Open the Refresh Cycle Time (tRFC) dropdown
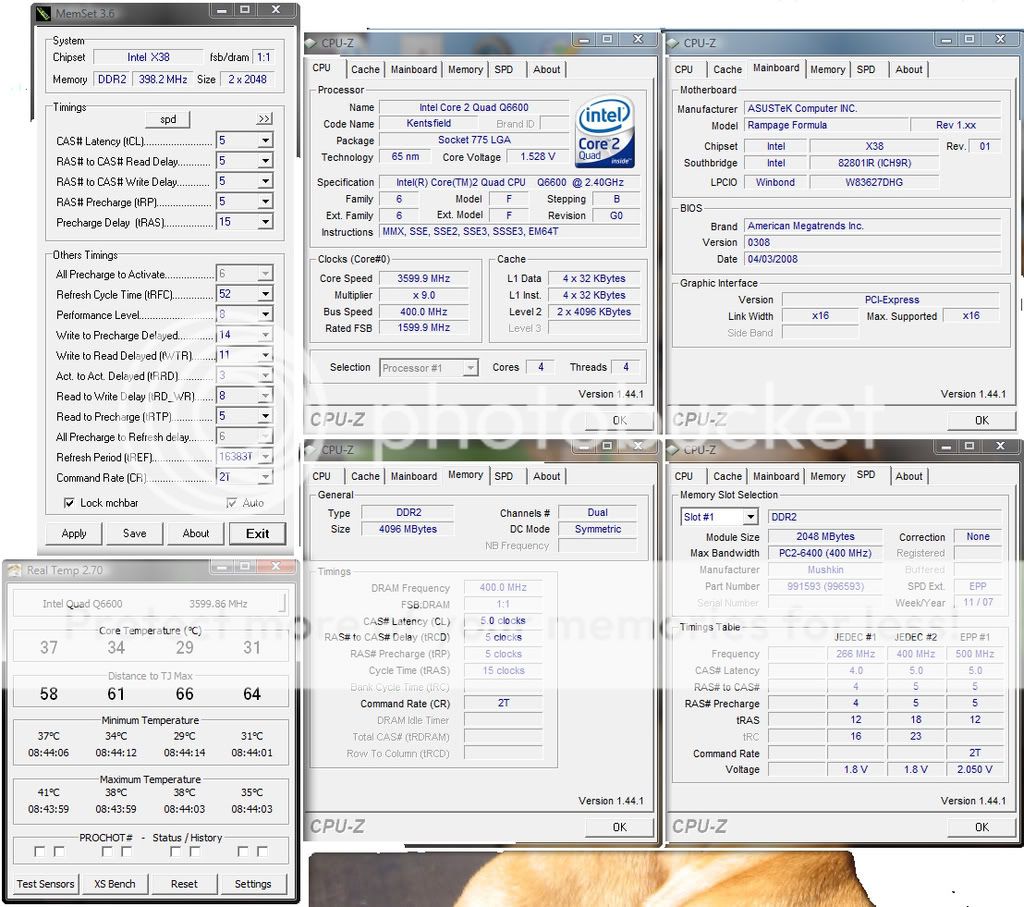This screenshot has width=1024, height=907. click(x=265, y=294)
